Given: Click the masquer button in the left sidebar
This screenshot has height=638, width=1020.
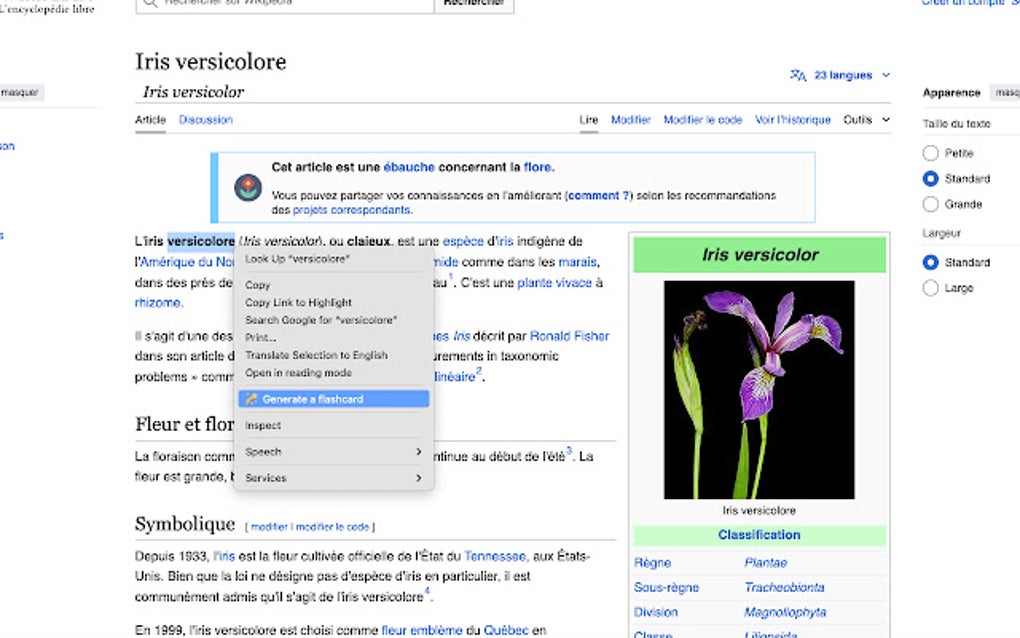Looking at the screenshot, I should pyautogui.click(x=20, y=92).
